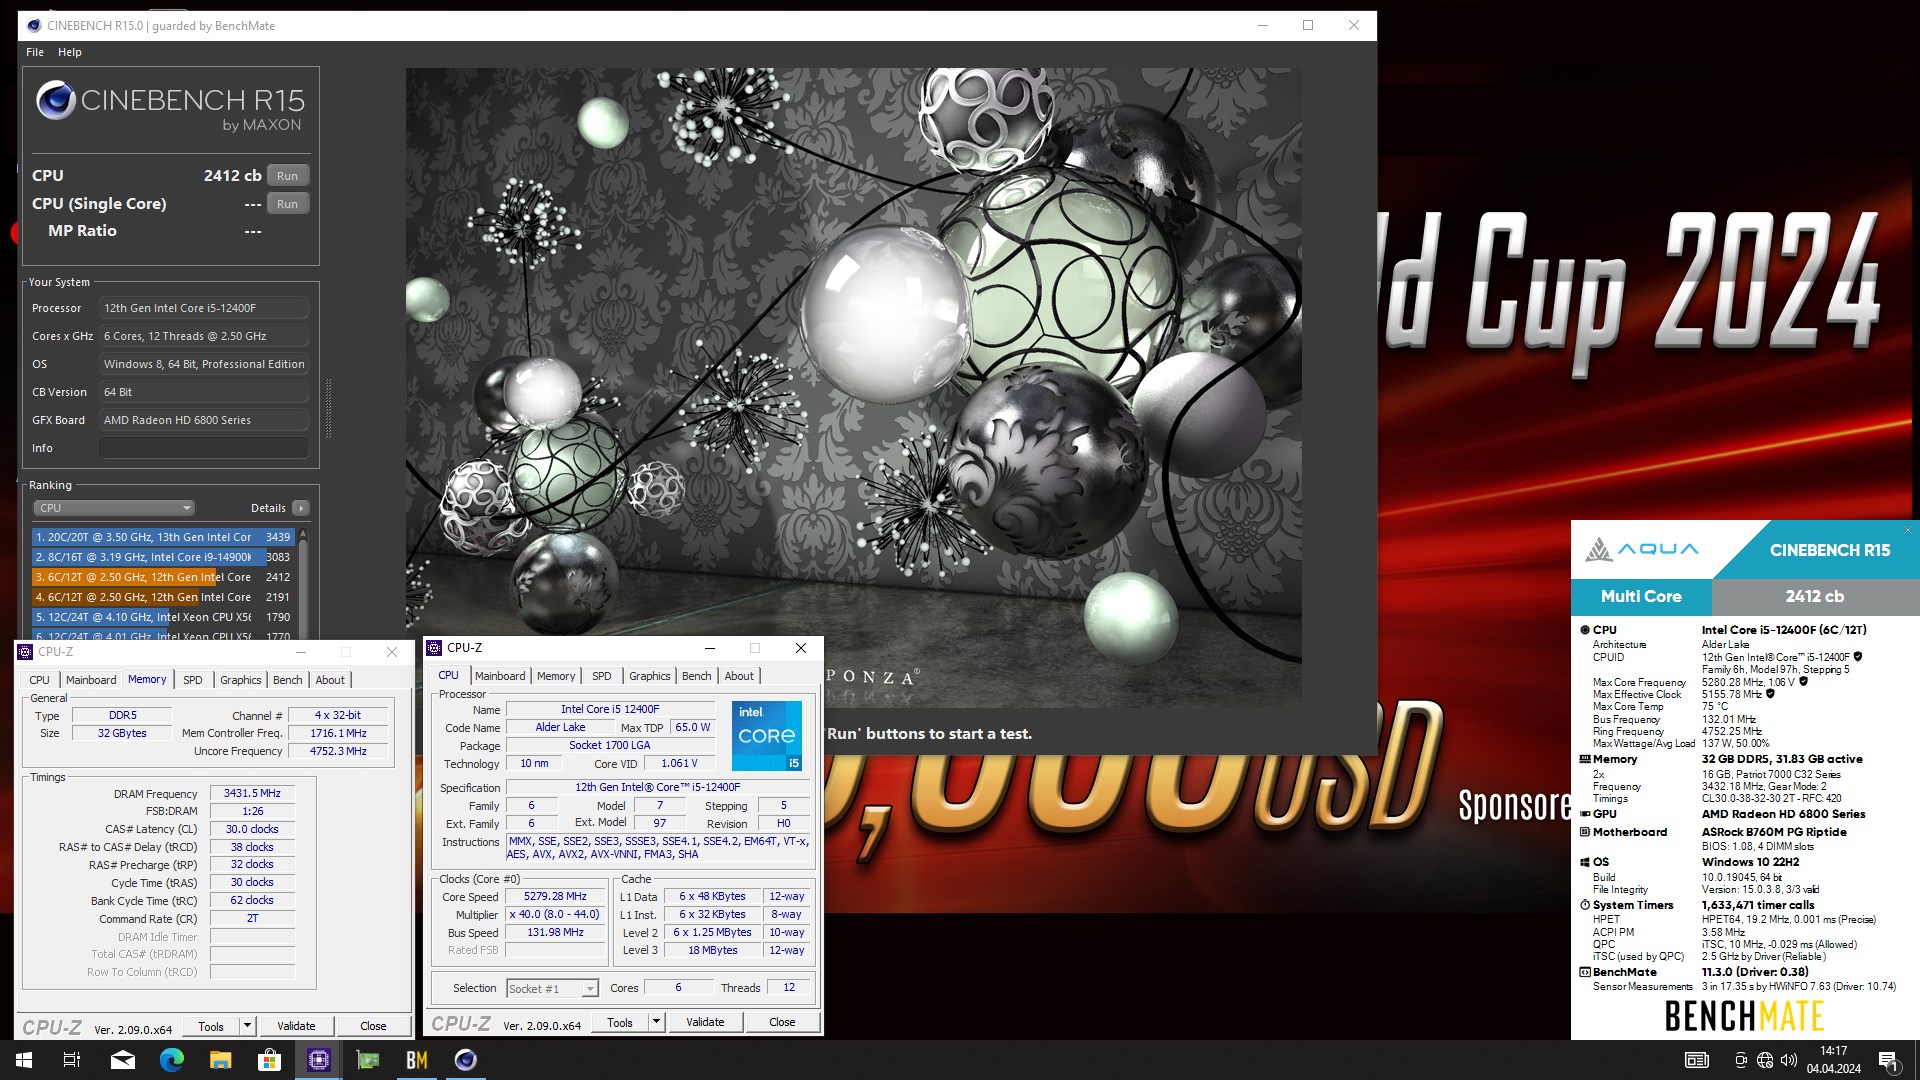Switch to BenchMate via BM taskbar icon
Viewport: 1920px width, 1080px height.
pos(417,1060)
